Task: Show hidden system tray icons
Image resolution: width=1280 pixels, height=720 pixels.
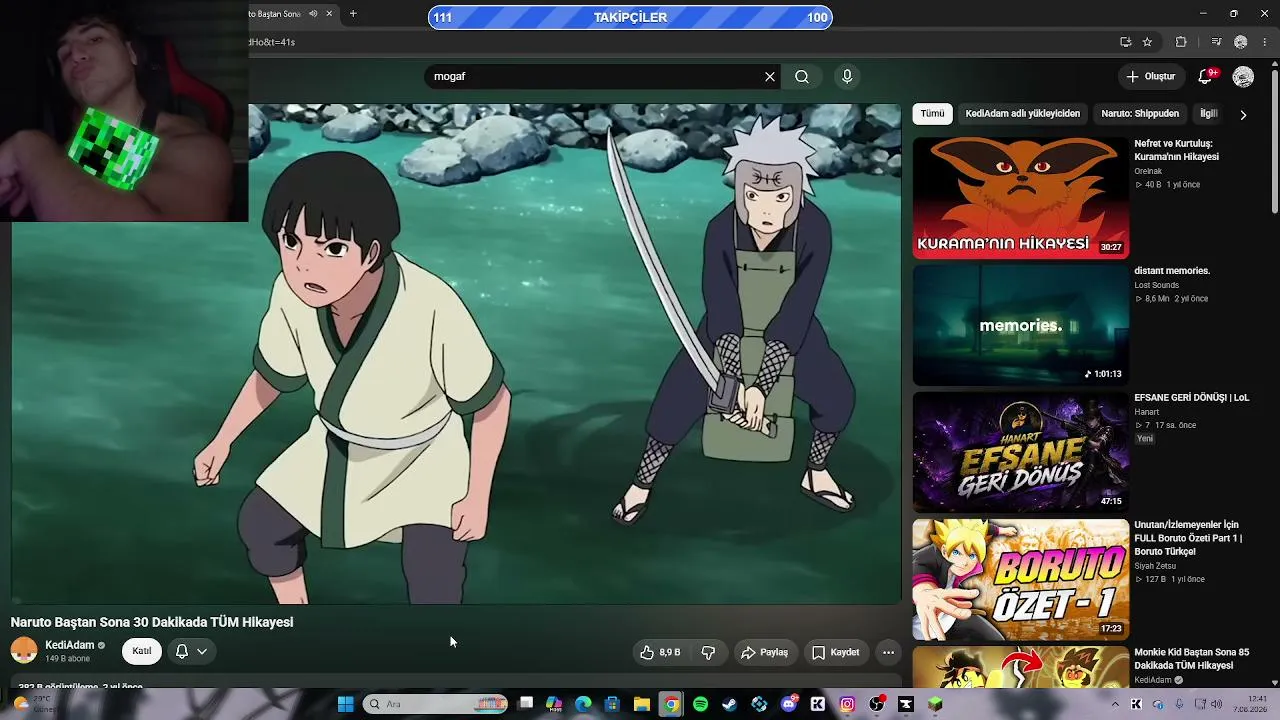Action: (x=1115, y=704)
